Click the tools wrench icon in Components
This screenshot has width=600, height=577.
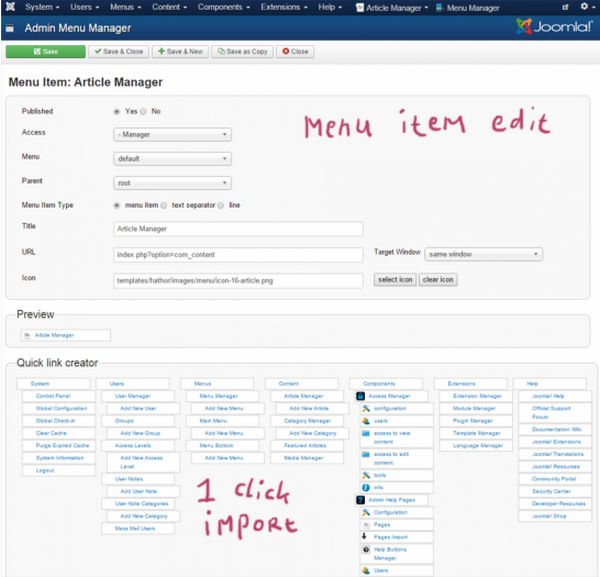click(x=366, y=475)
